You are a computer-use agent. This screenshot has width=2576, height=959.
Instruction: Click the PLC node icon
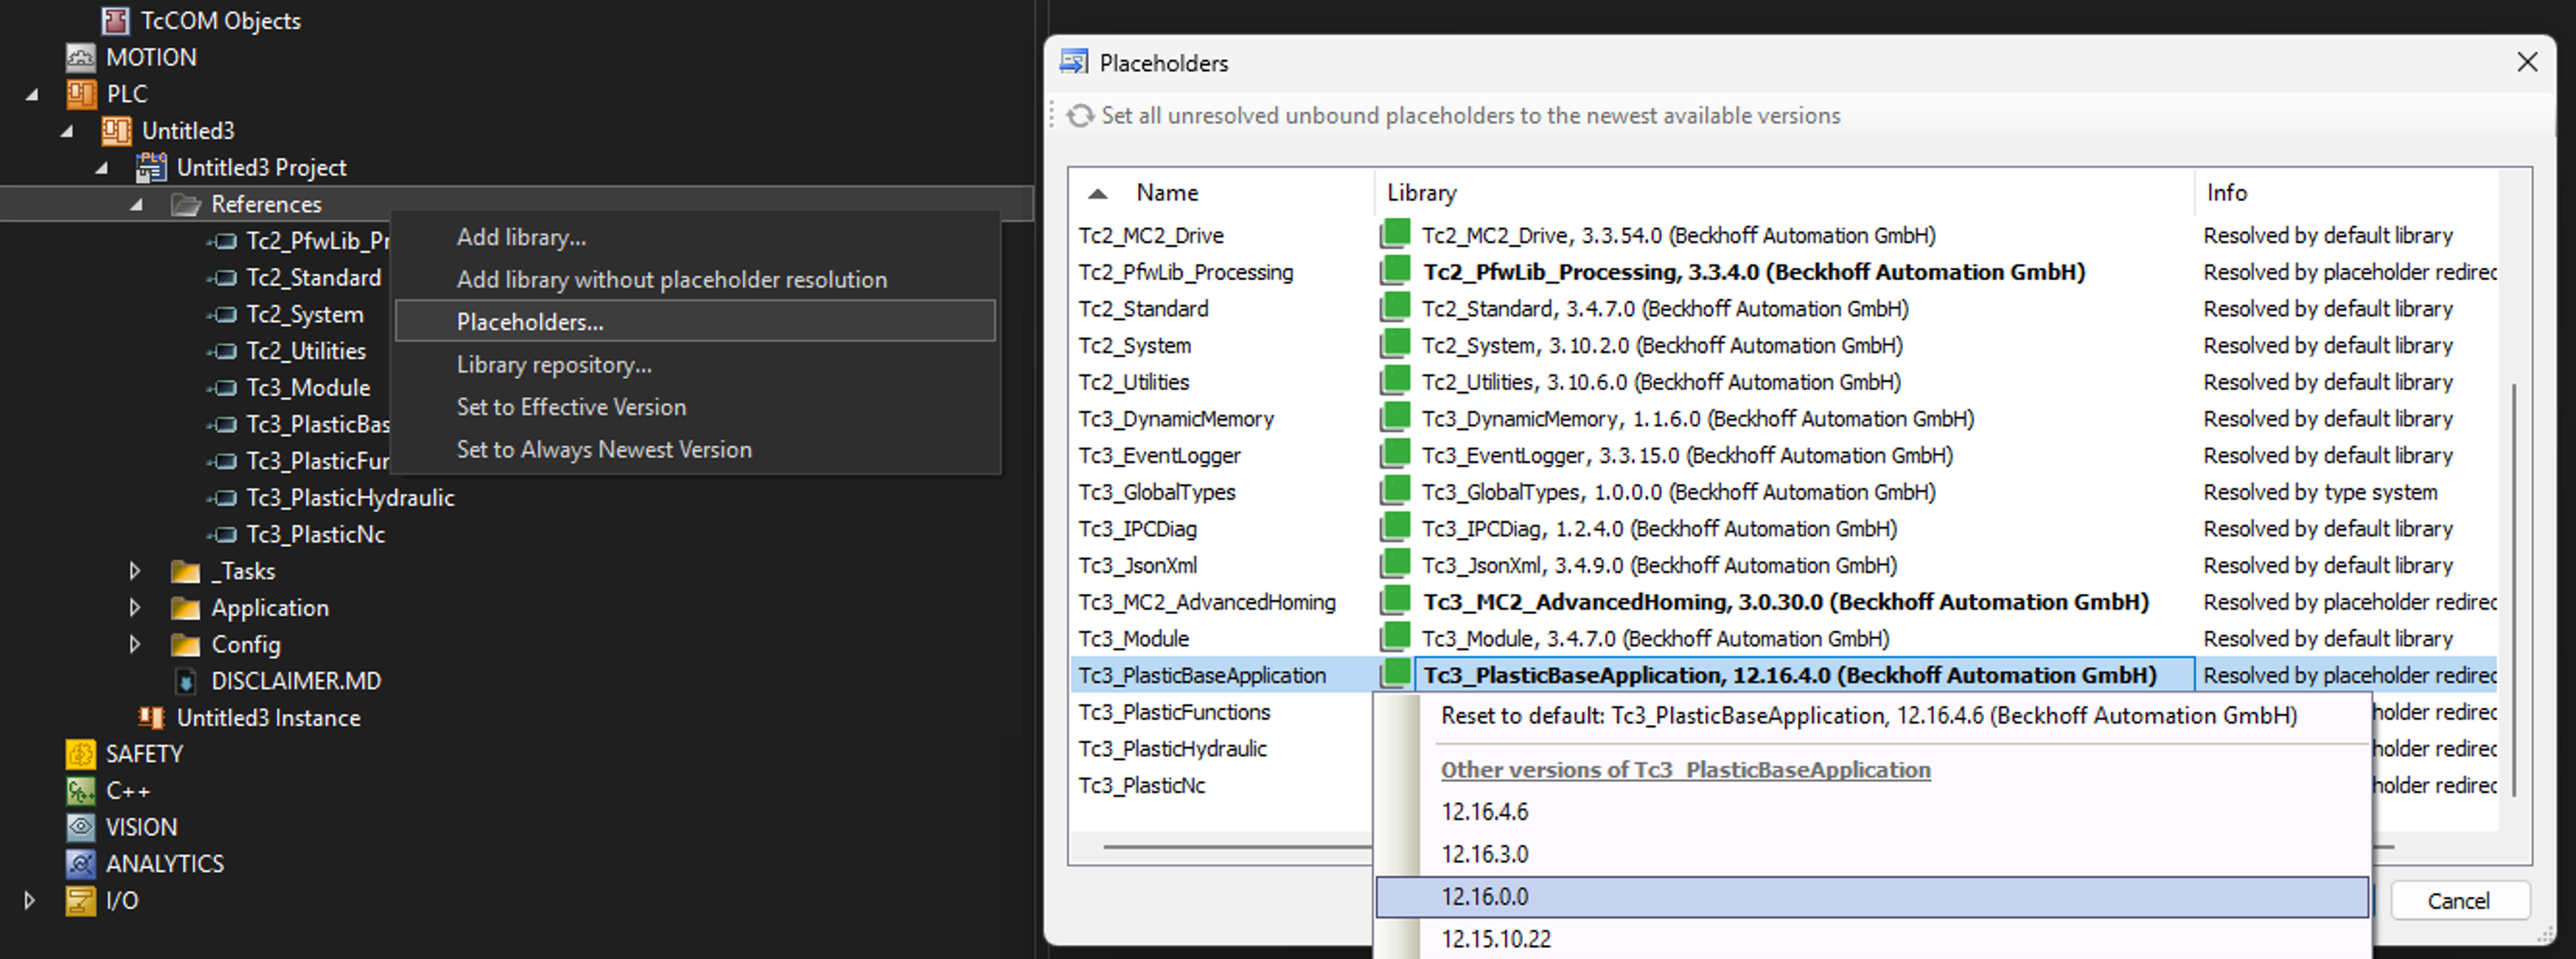coord(81,94)
